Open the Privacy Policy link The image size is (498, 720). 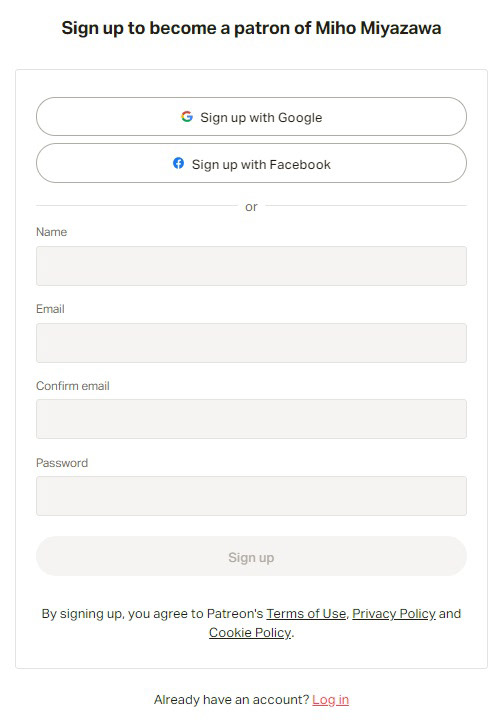(x=394, y=613)
